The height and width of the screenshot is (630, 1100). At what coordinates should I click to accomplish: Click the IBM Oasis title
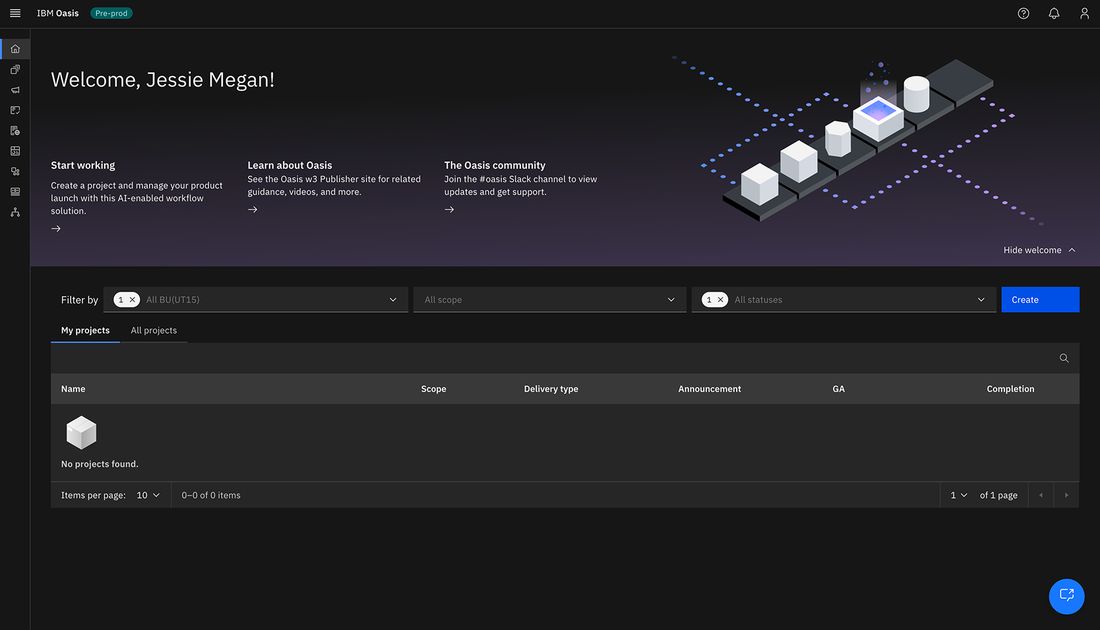point(58,13)
